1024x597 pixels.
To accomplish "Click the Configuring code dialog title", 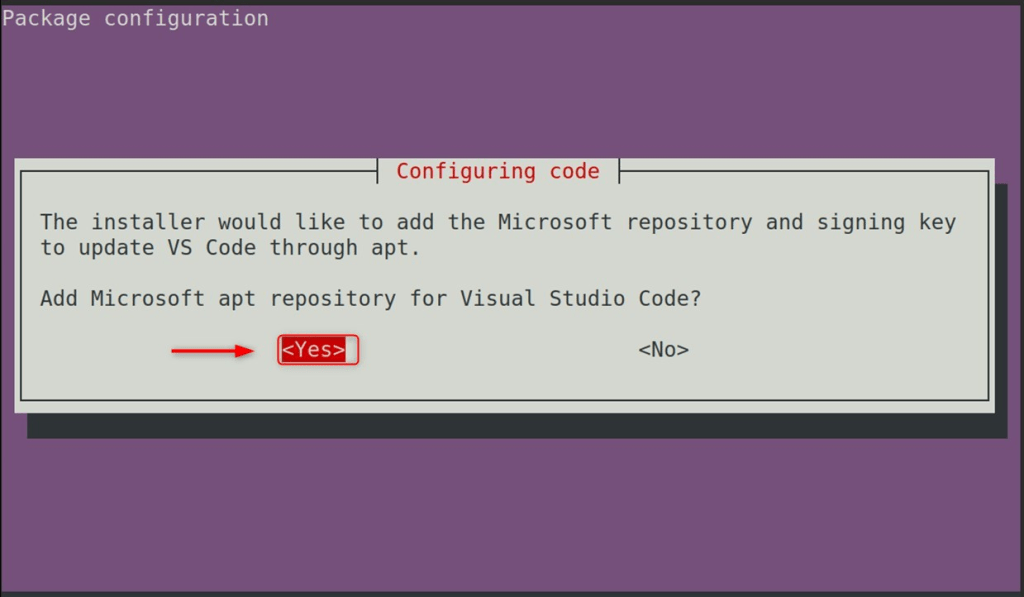I will coord(497,171).
